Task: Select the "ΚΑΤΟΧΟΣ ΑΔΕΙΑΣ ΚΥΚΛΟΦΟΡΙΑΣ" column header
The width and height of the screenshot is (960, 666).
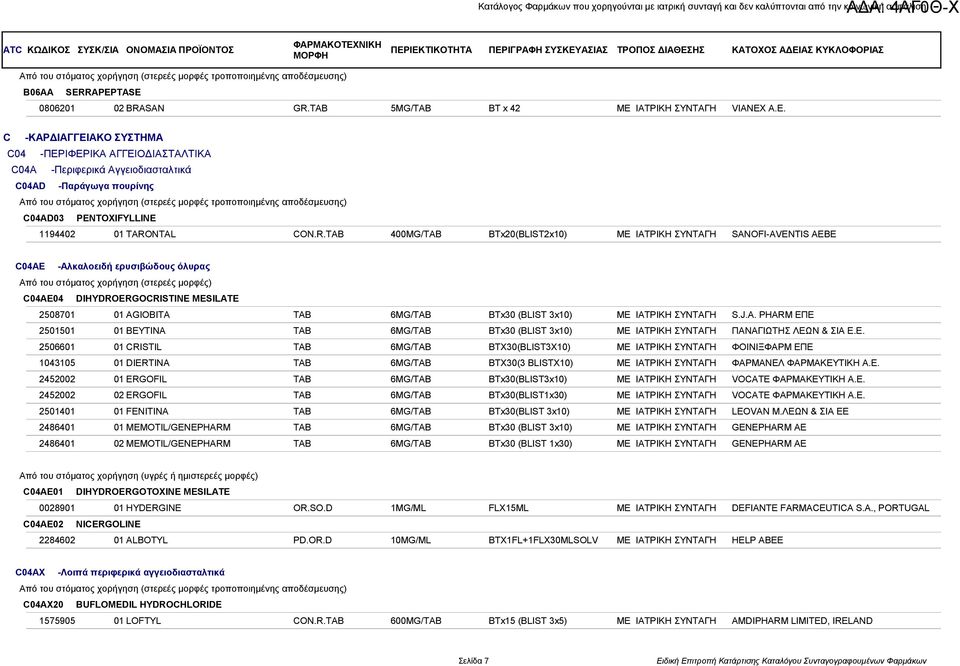Action: [808, 50]
